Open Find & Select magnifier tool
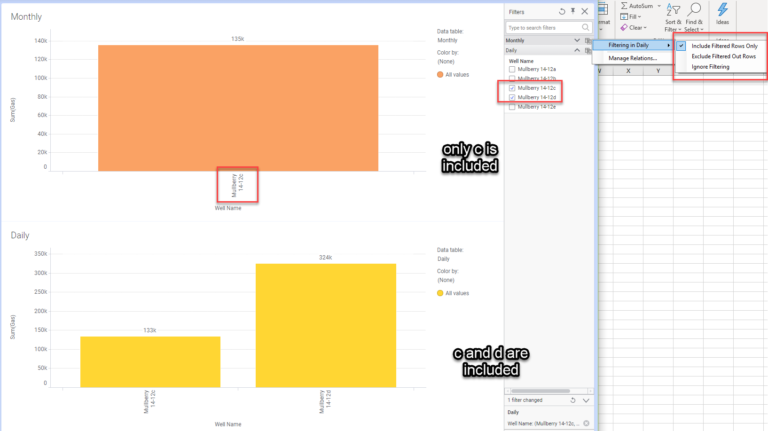The image size is (768, 431). tap(694, 10)
